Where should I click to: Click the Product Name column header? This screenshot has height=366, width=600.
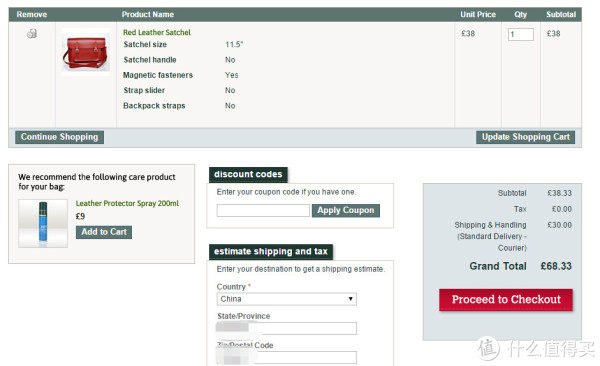(148, 15)
